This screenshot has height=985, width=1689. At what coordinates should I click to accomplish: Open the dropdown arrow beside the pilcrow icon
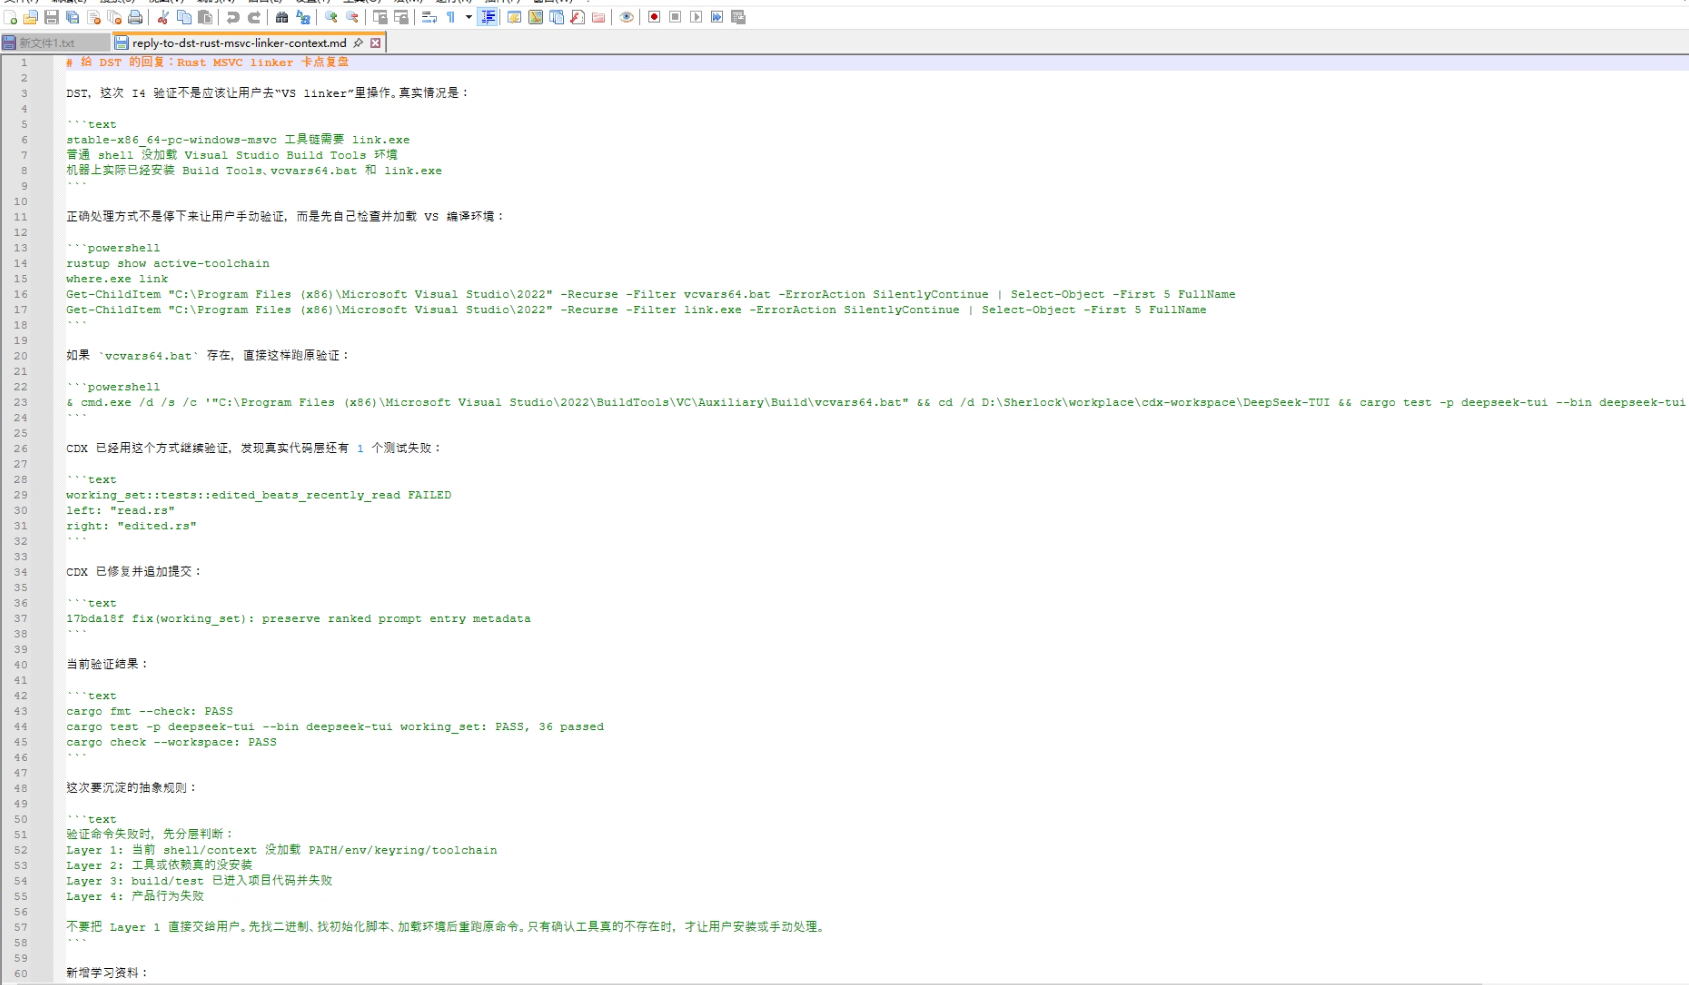[468, 17]
